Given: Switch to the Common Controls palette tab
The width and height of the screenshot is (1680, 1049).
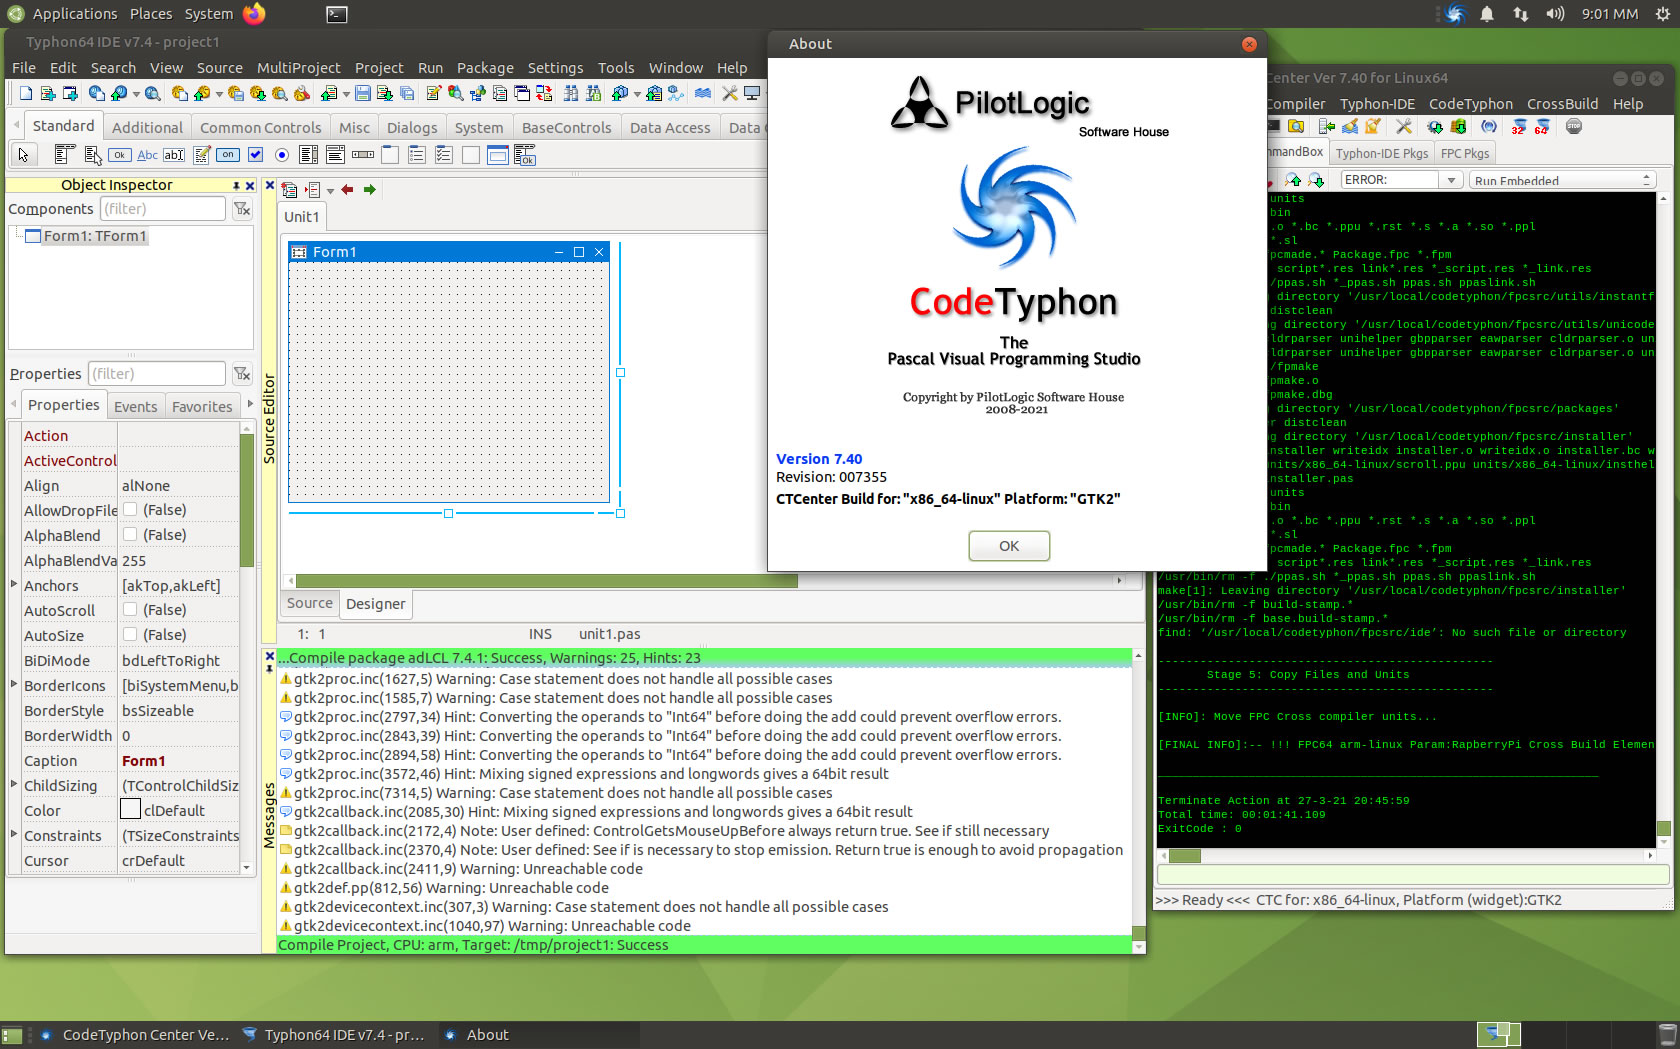Looking at the screenshot, I should click(x=261, y=128).
